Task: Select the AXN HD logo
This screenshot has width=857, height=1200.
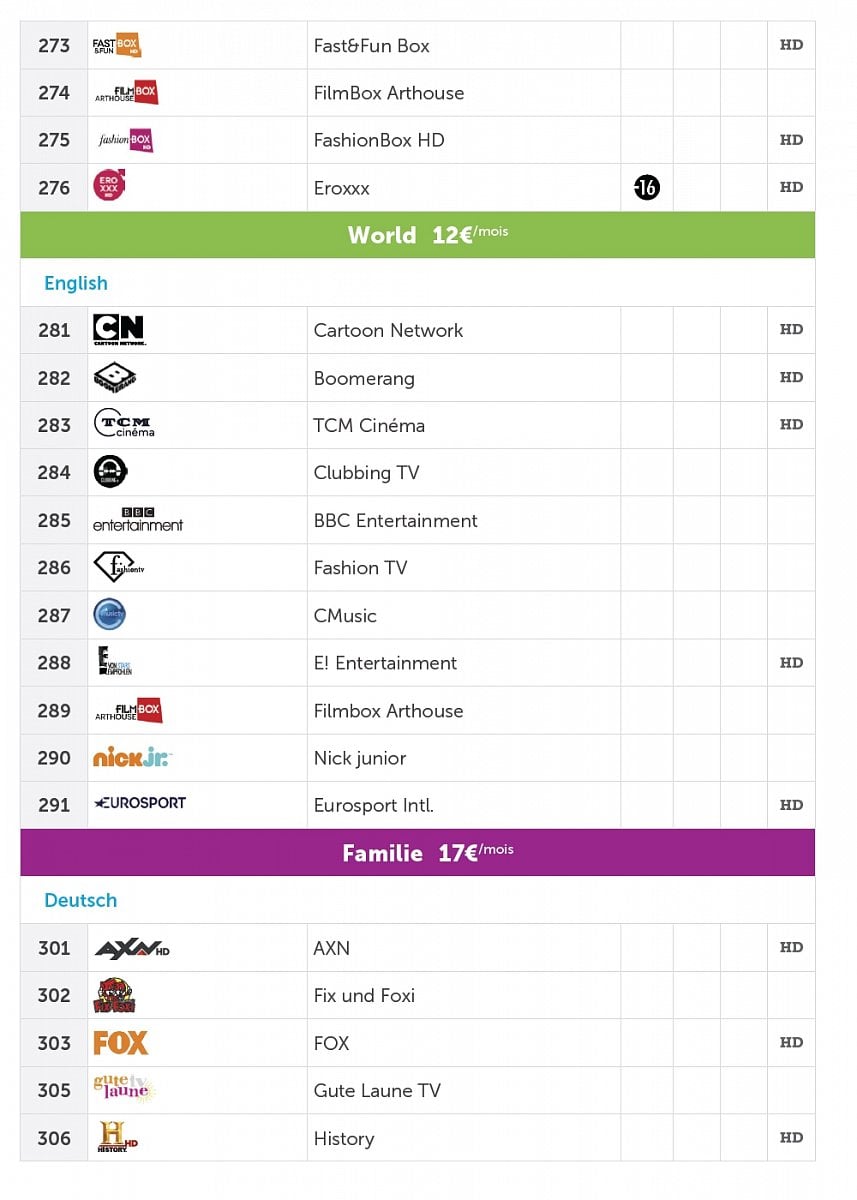Action: 131,948
